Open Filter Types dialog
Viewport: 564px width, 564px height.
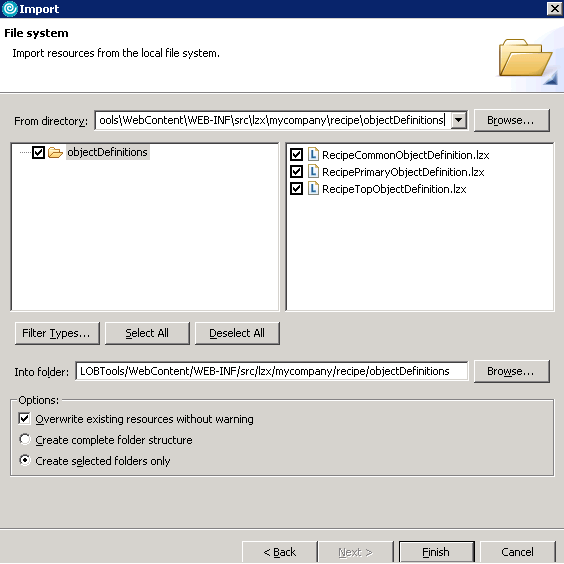(57, 333)
